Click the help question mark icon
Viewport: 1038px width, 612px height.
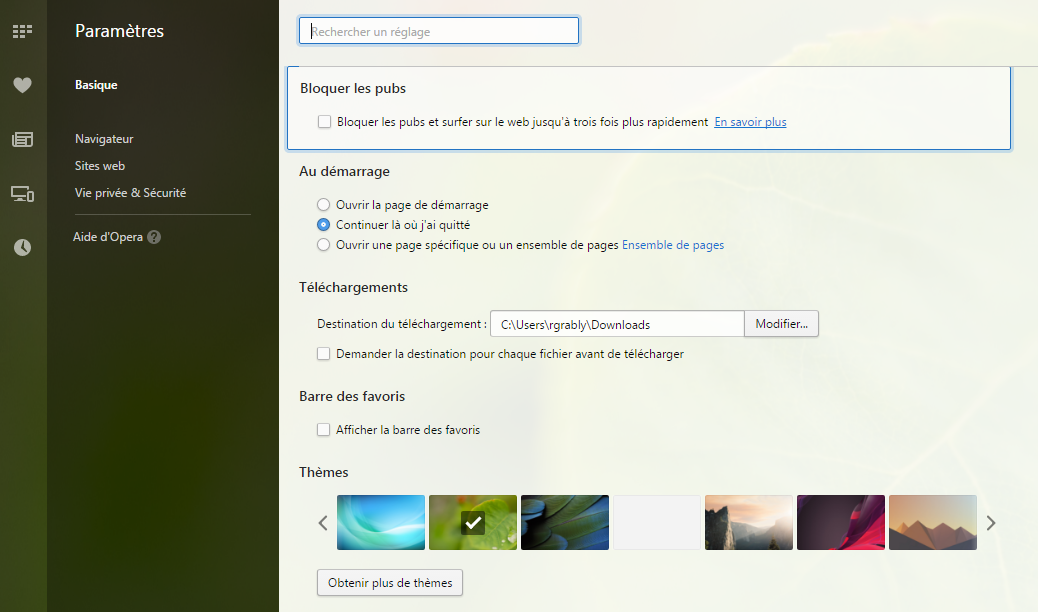154,238
